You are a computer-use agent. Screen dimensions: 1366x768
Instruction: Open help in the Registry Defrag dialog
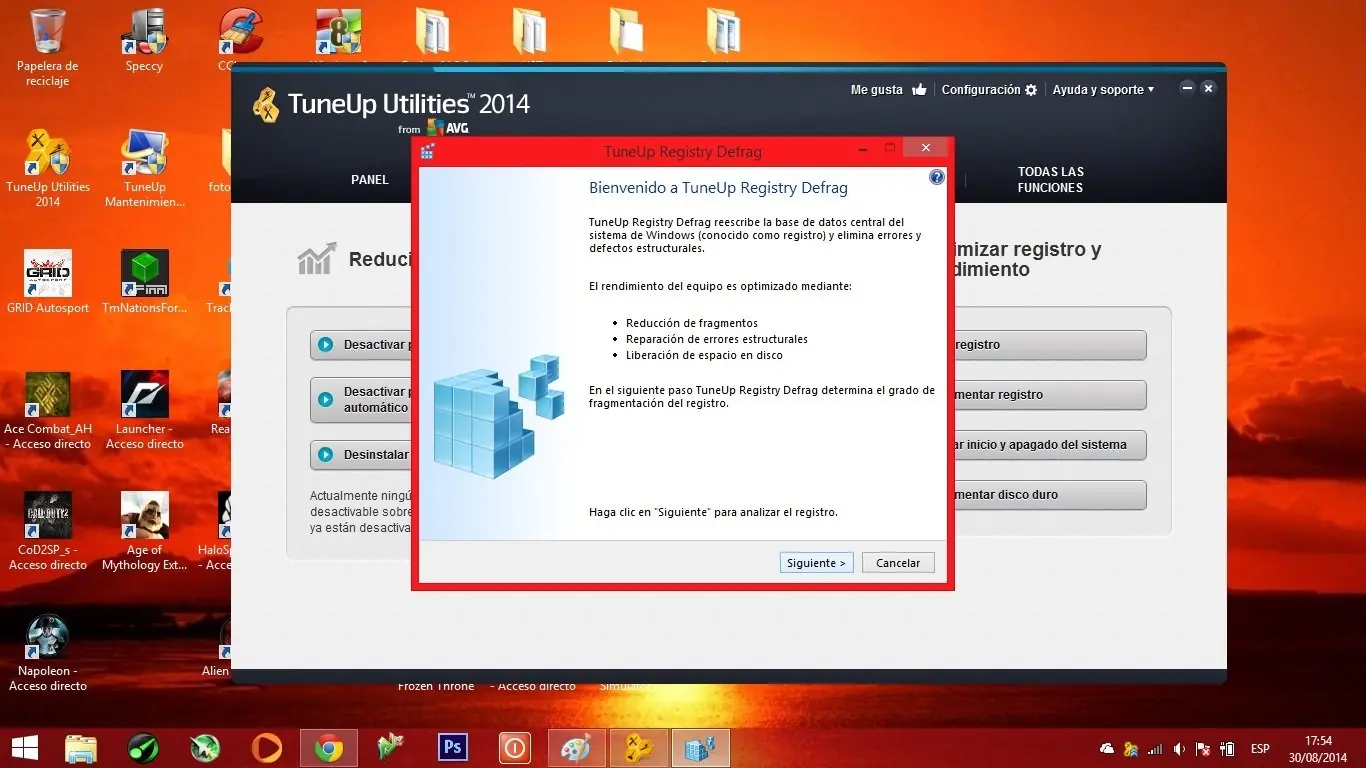937,177
